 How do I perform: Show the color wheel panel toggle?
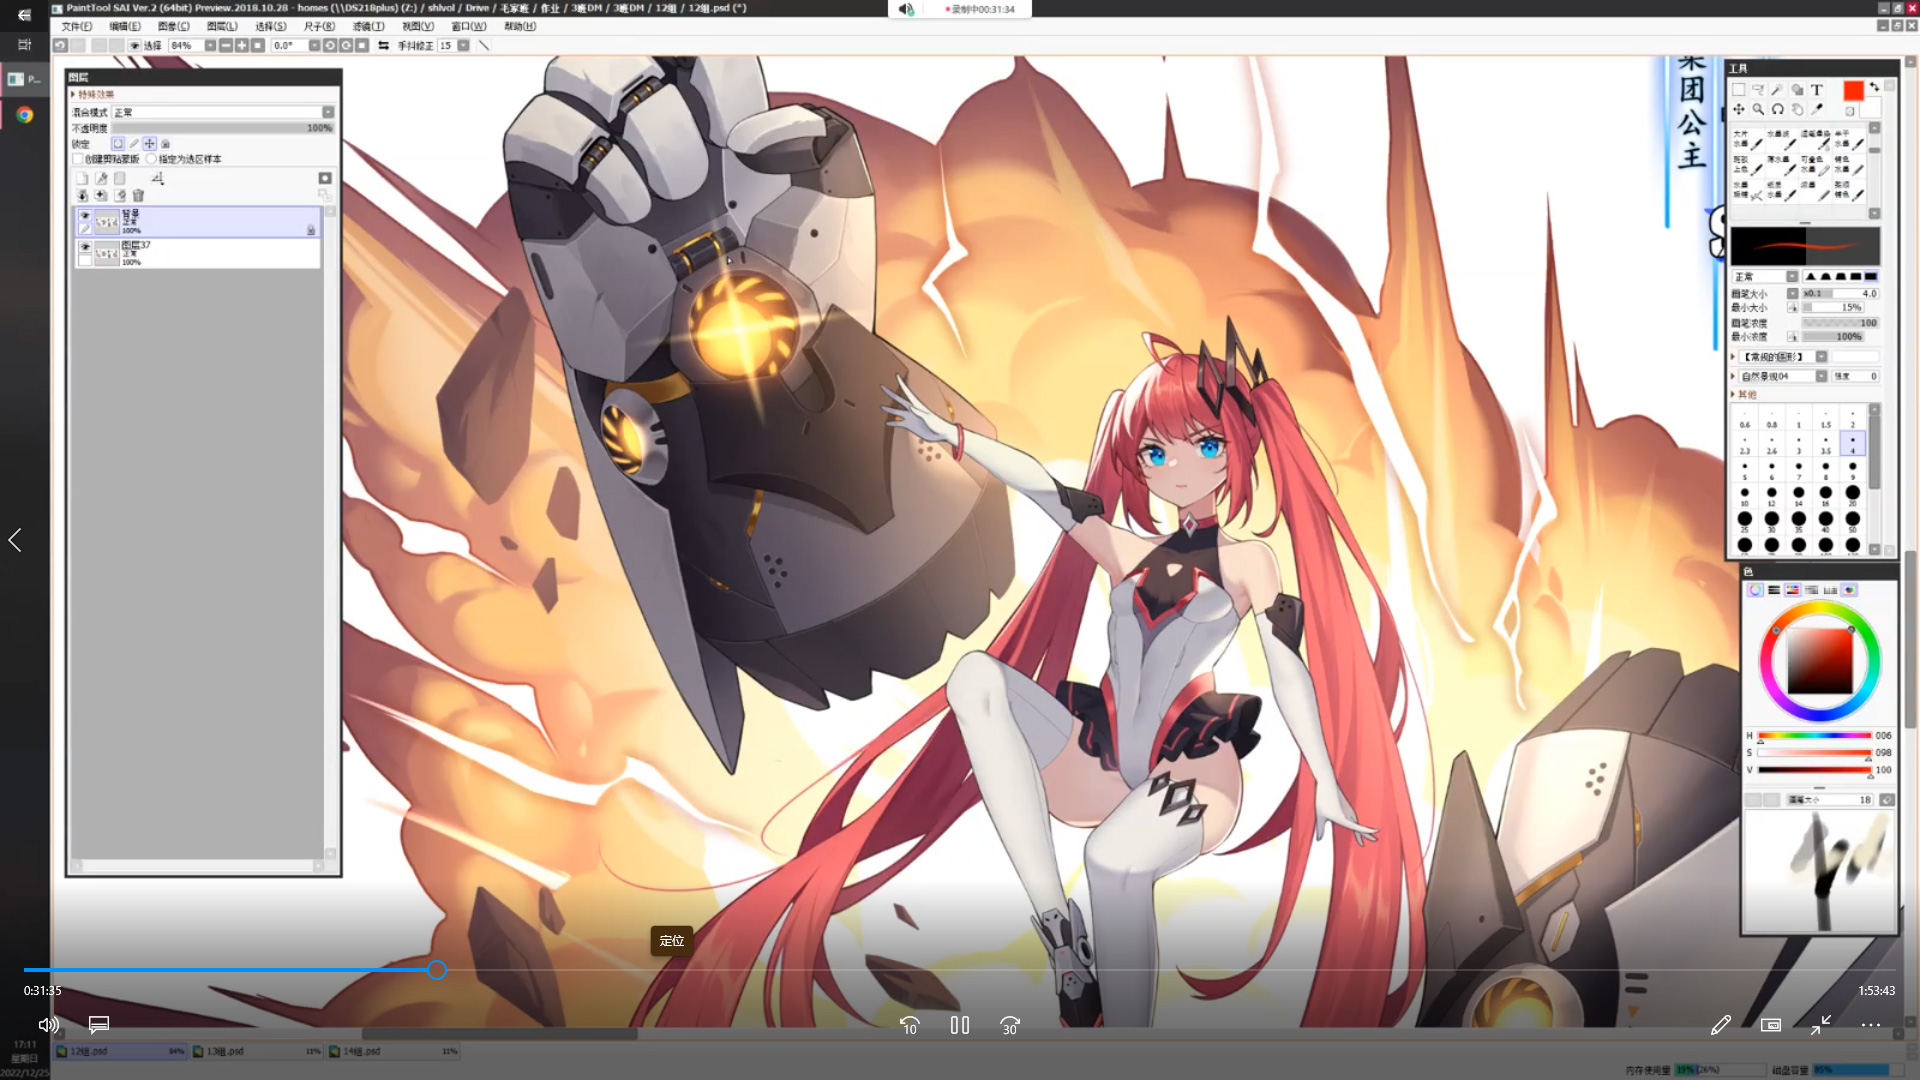pos(1755,590)
